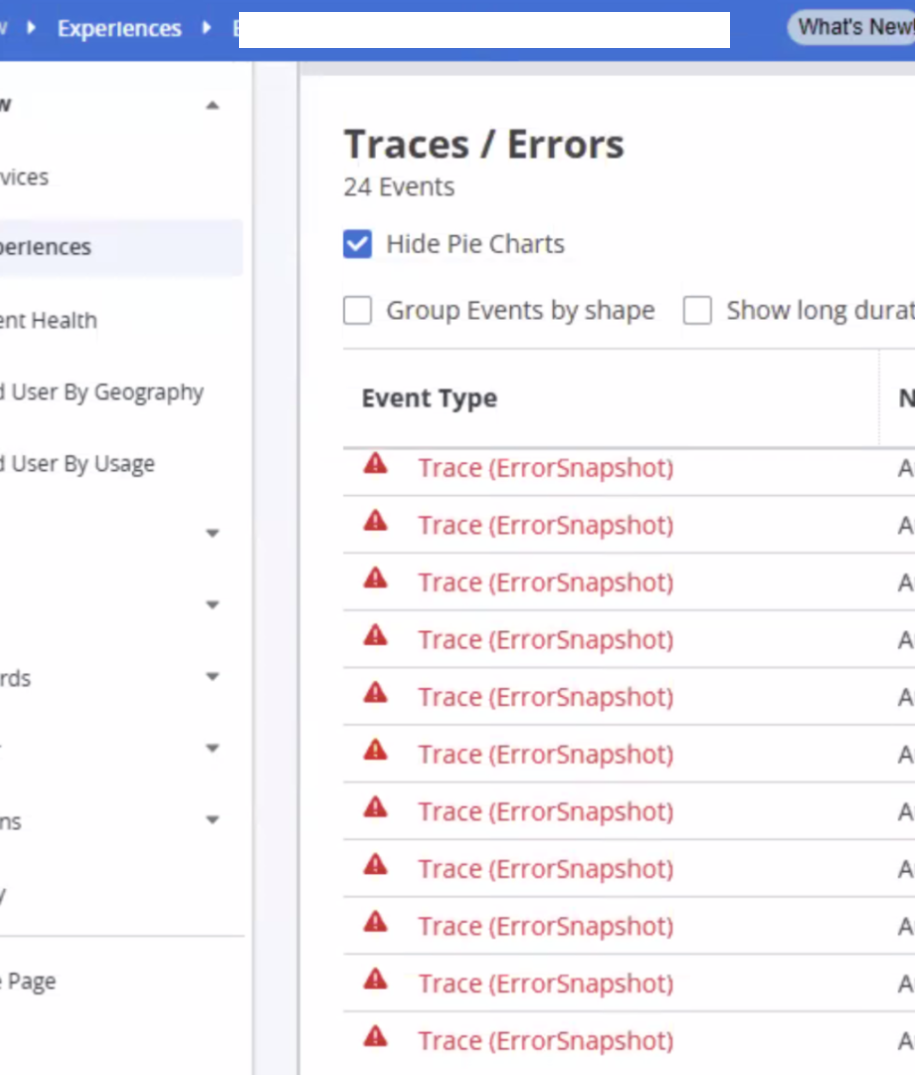Click warning icon on first Trace row
This screenshot has width=915, height=1075.
point(375,463)
